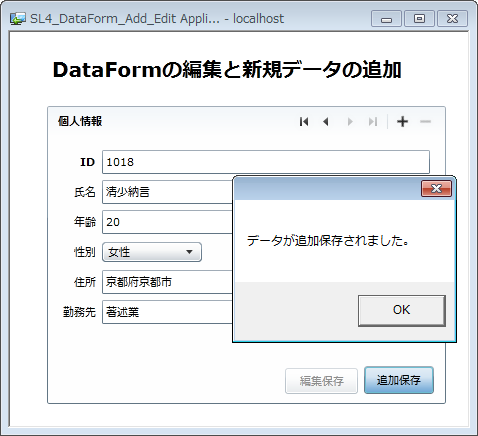Click the ID field containing 1018

point(266,162)
